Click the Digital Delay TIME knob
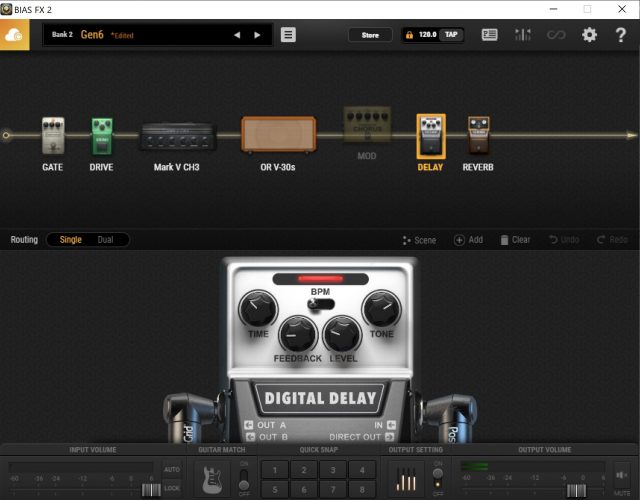This screenshot has width=640, height=500. pyautogui.click(x=258, y=309)
